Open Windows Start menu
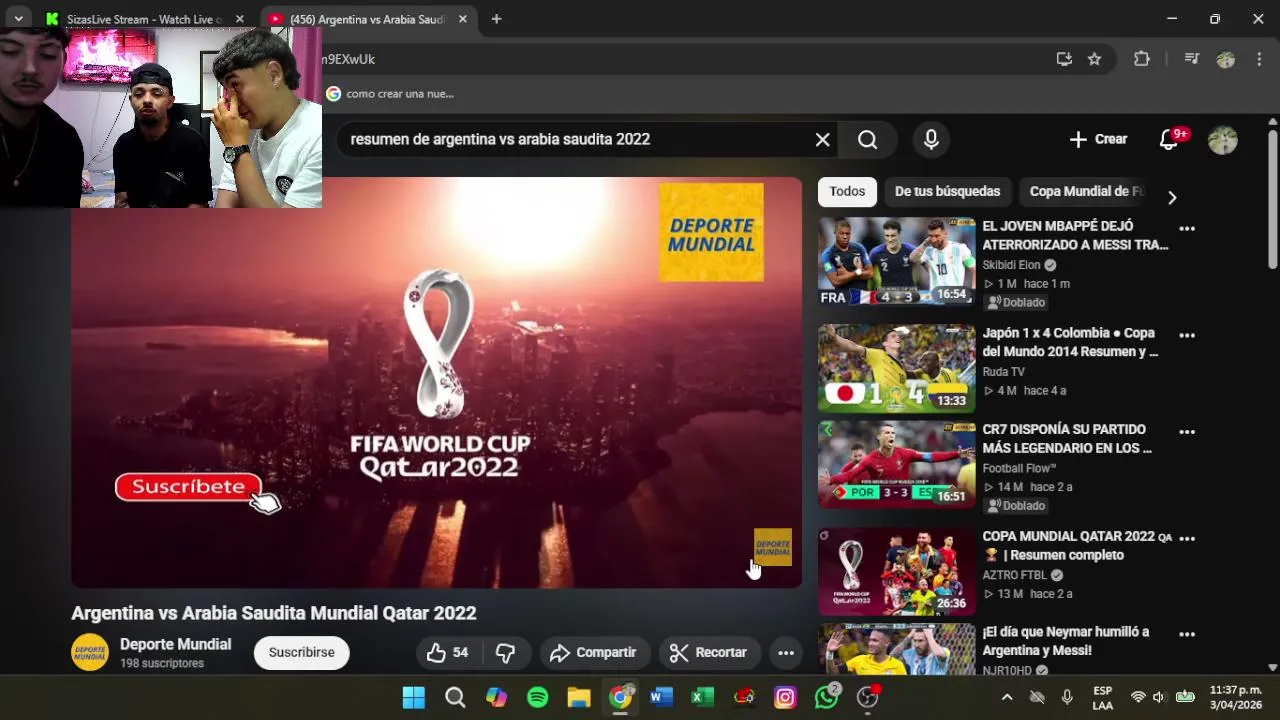 [414, 697]
